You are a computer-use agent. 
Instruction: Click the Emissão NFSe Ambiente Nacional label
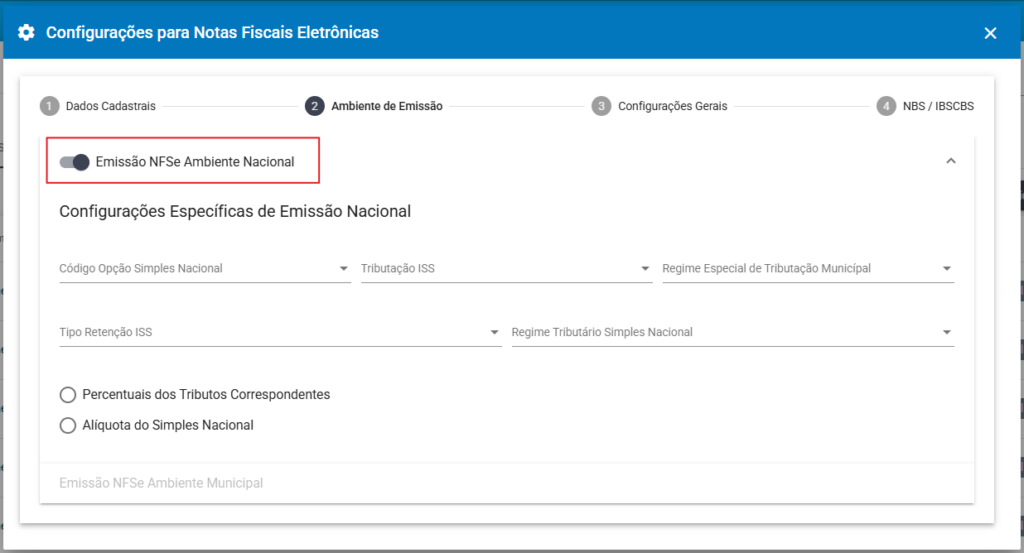[x=195, y=162]
